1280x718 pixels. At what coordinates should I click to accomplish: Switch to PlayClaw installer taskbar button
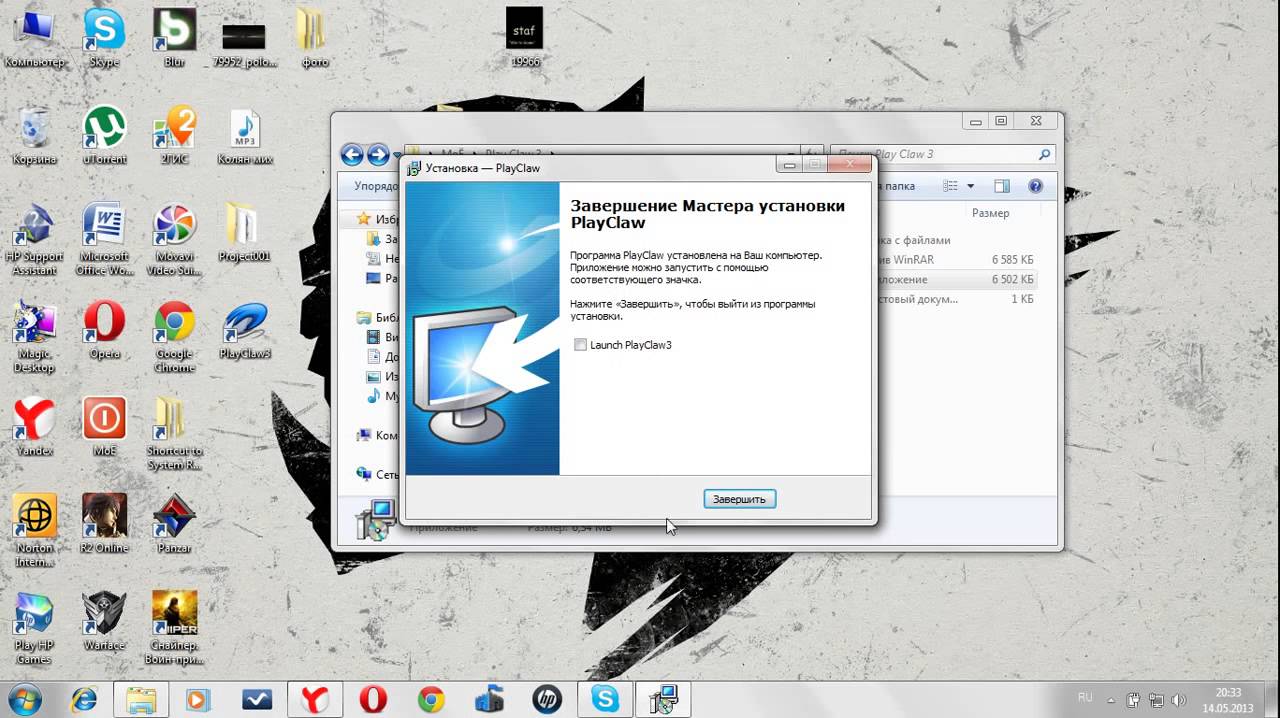tap(663, 699)
